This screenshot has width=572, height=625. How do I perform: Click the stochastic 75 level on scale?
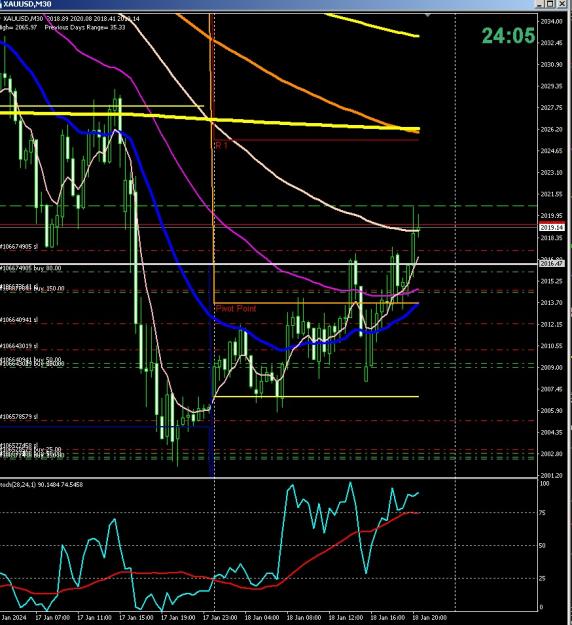[x=542, y=513]
